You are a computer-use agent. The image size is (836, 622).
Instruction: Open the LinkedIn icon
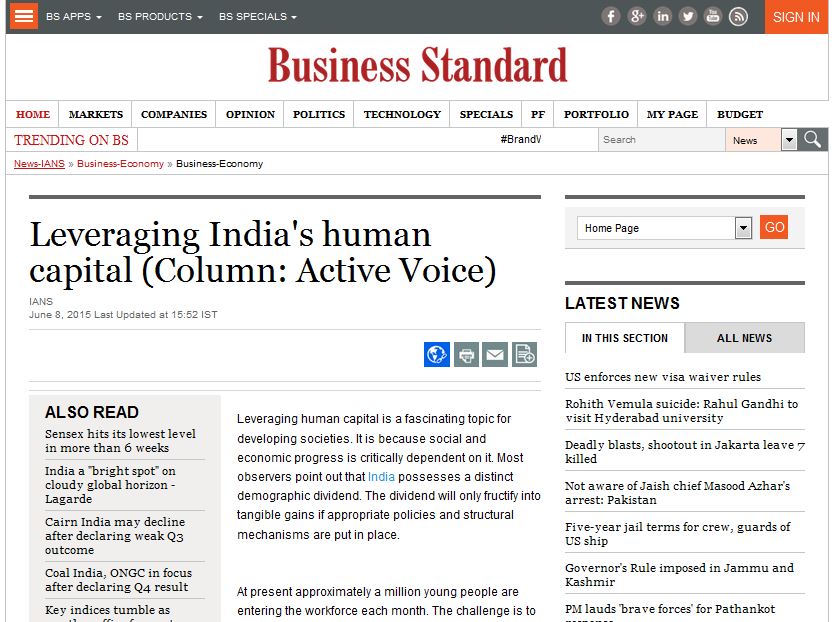click(662, 17)
